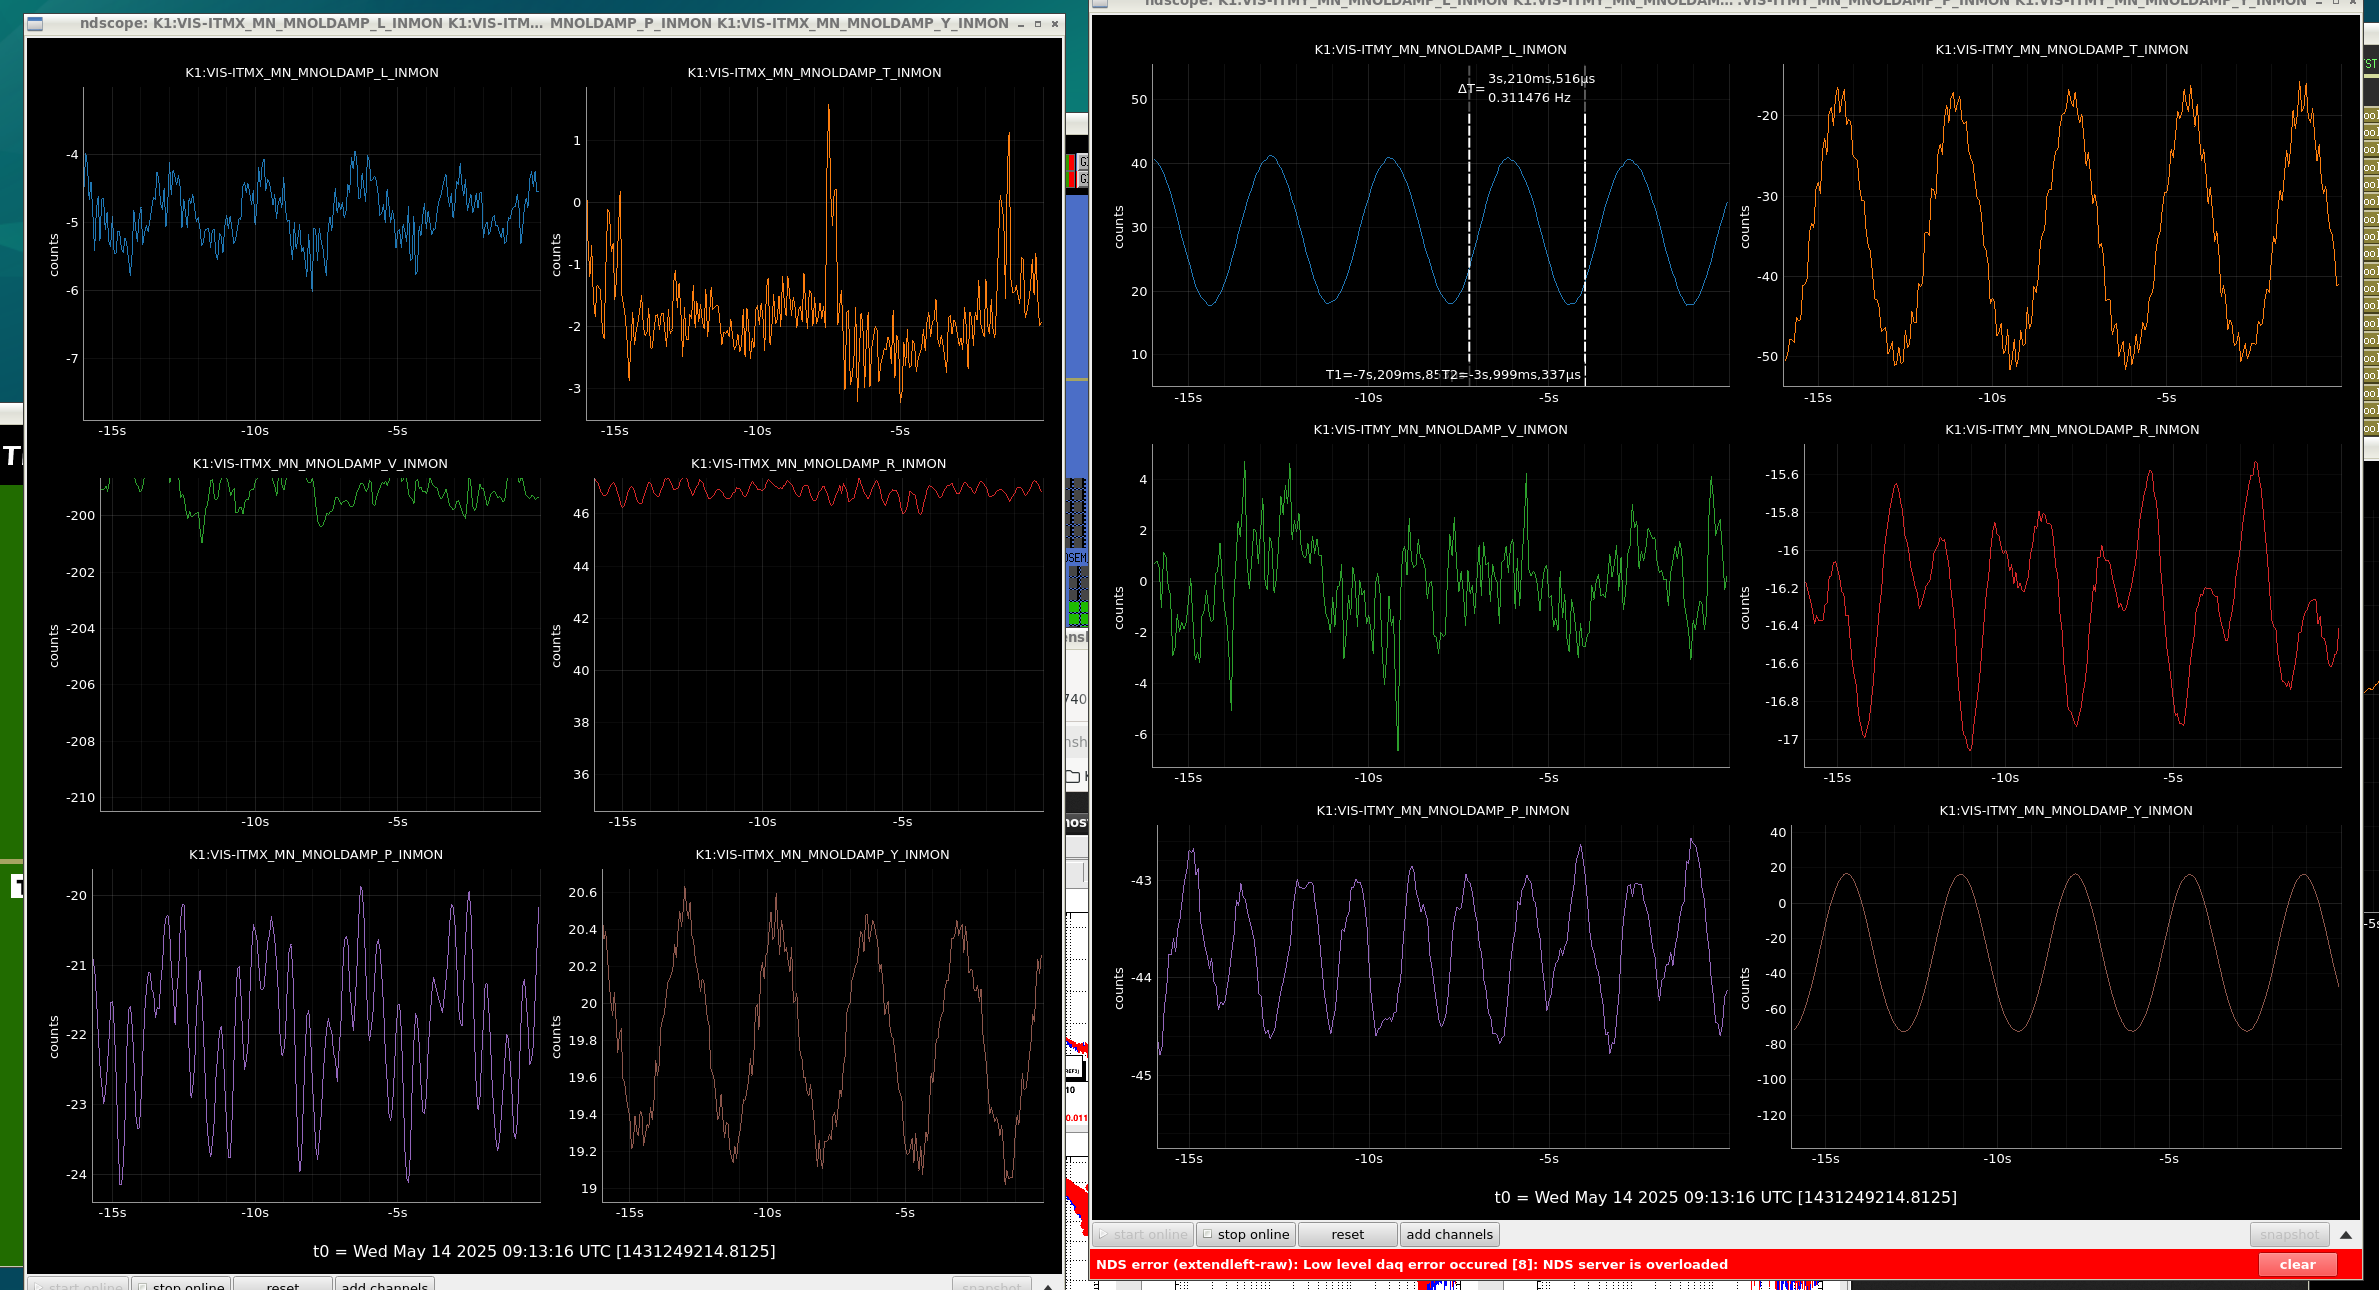The height and width of the screenshot is (1290, 2379).
Task: Click the t0 timestamp label in ITMY window
Action: (1725, 1197)
